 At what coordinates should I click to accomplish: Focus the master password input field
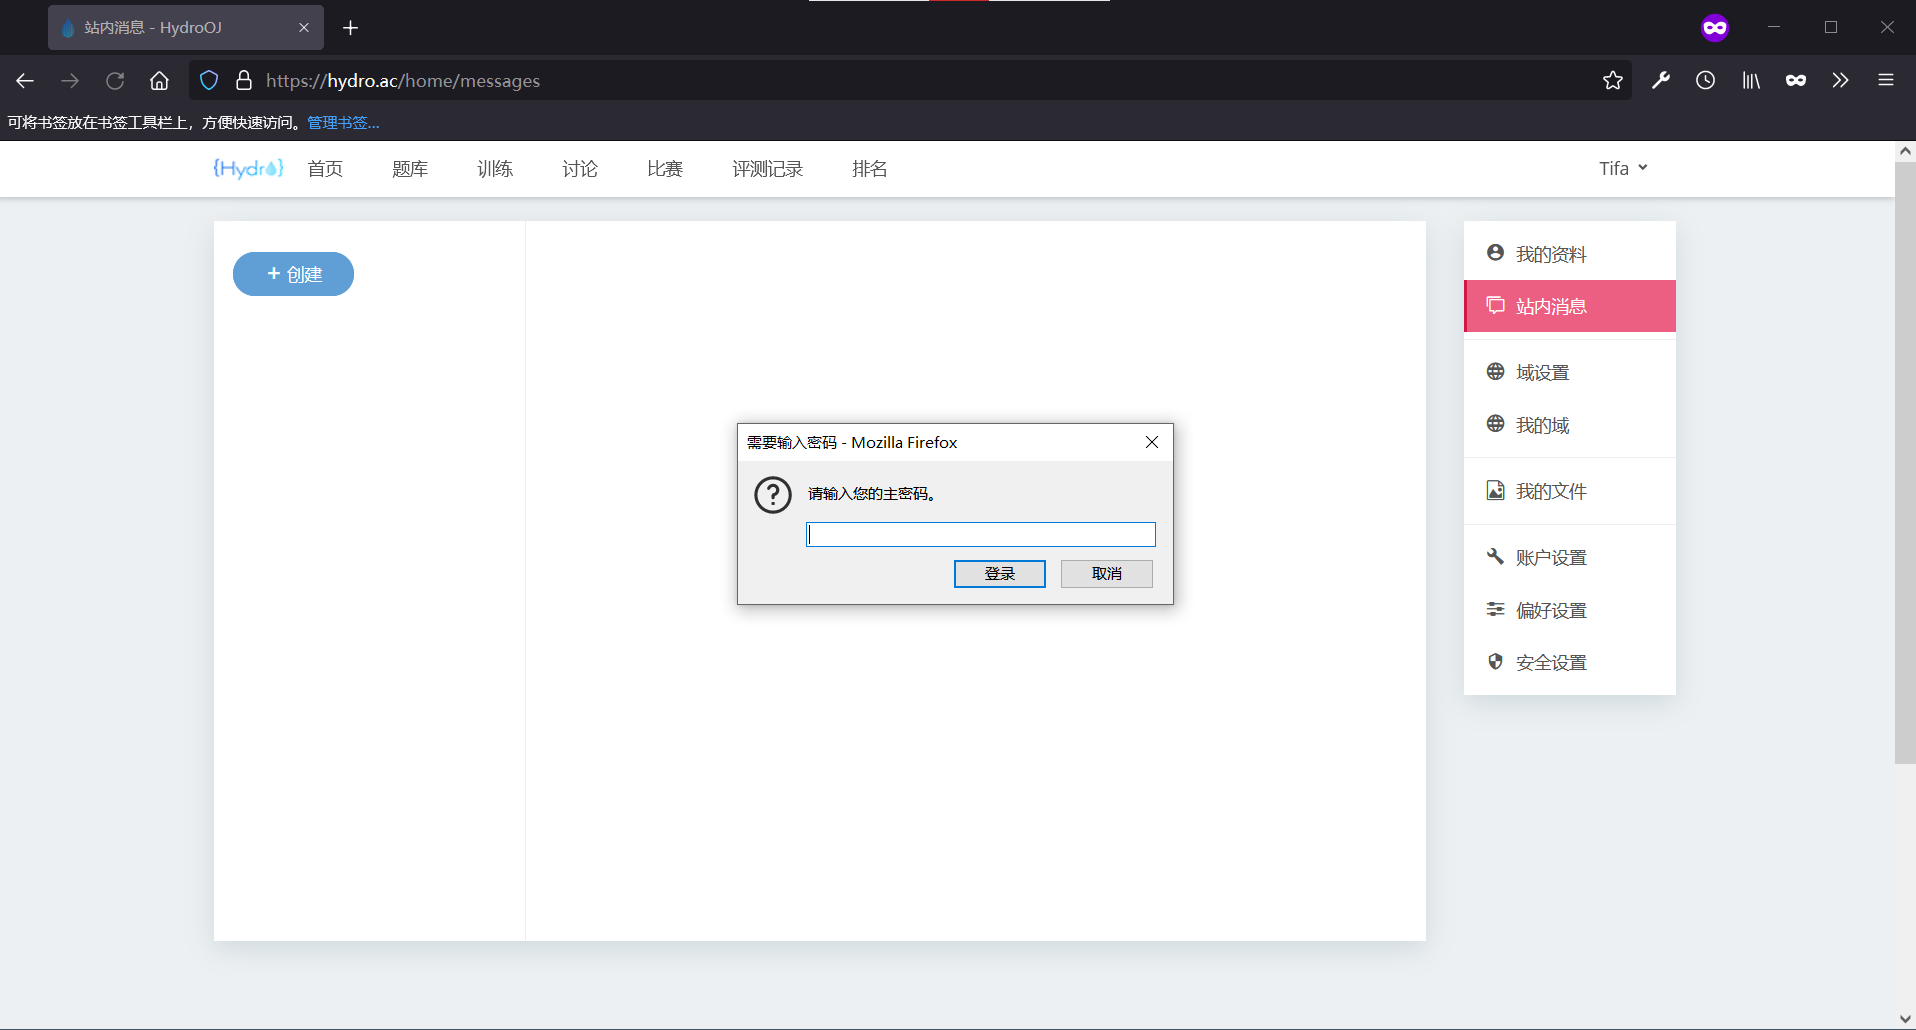point(980,534)
